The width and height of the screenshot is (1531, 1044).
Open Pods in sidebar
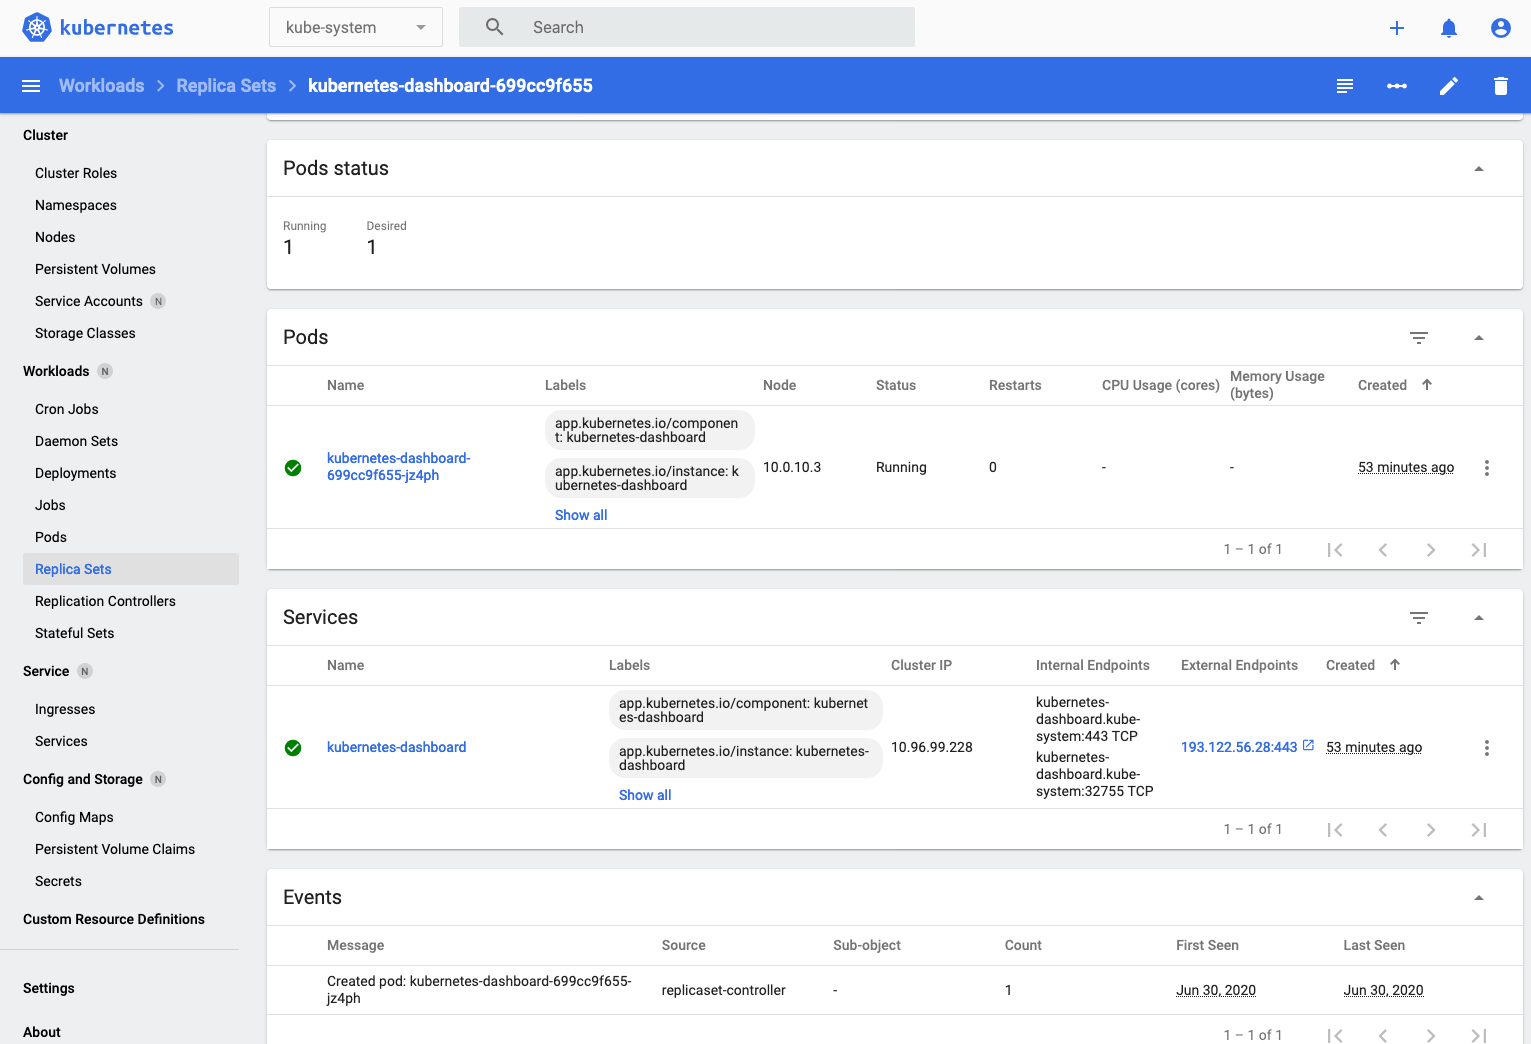pyautogui.click(x=51, y=537)
